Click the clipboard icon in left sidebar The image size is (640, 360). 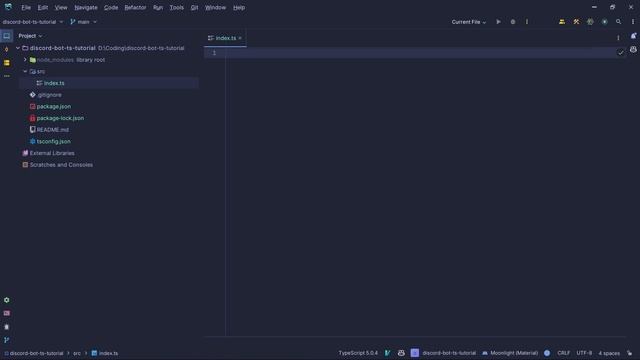pyautogui.click(x=7, y=327)
